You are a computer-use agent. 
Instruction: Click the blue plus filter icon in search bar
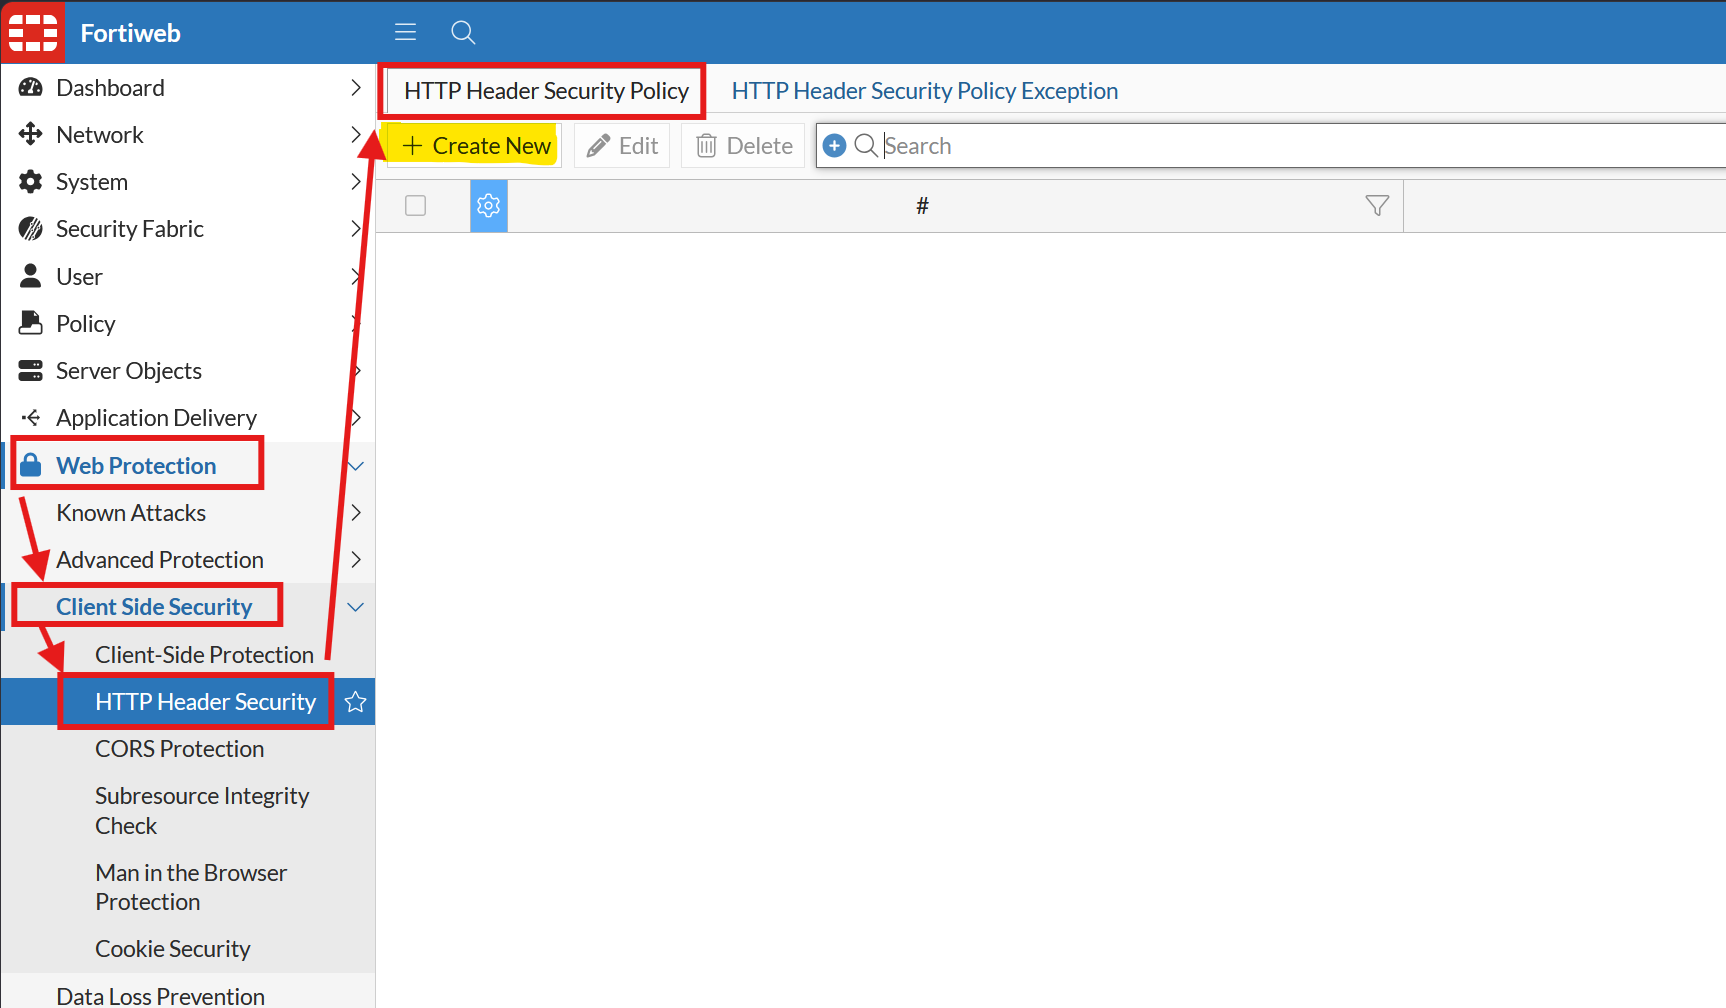click(x=834, y=146)
